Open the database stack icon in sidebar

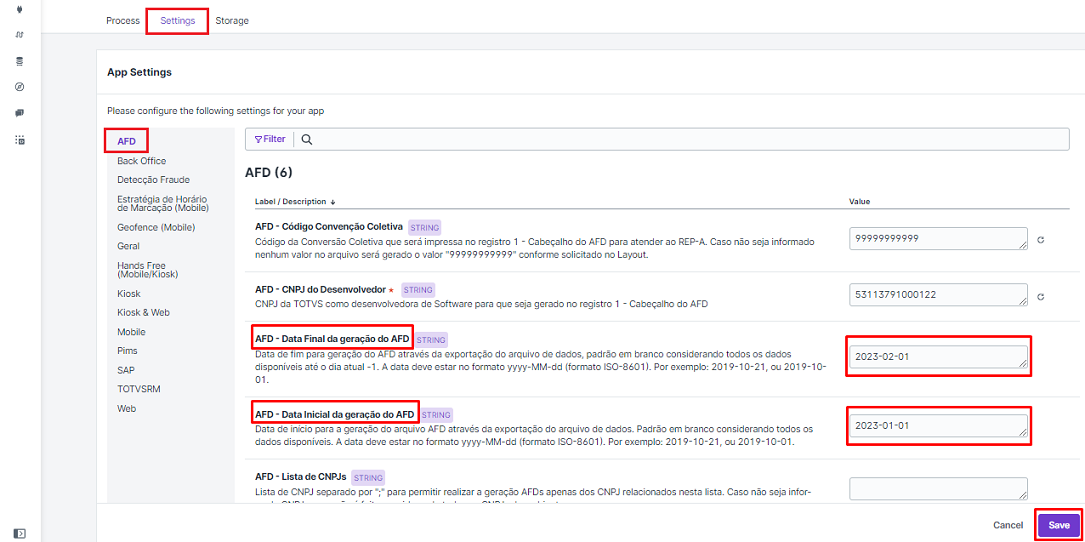click(19, 61)
